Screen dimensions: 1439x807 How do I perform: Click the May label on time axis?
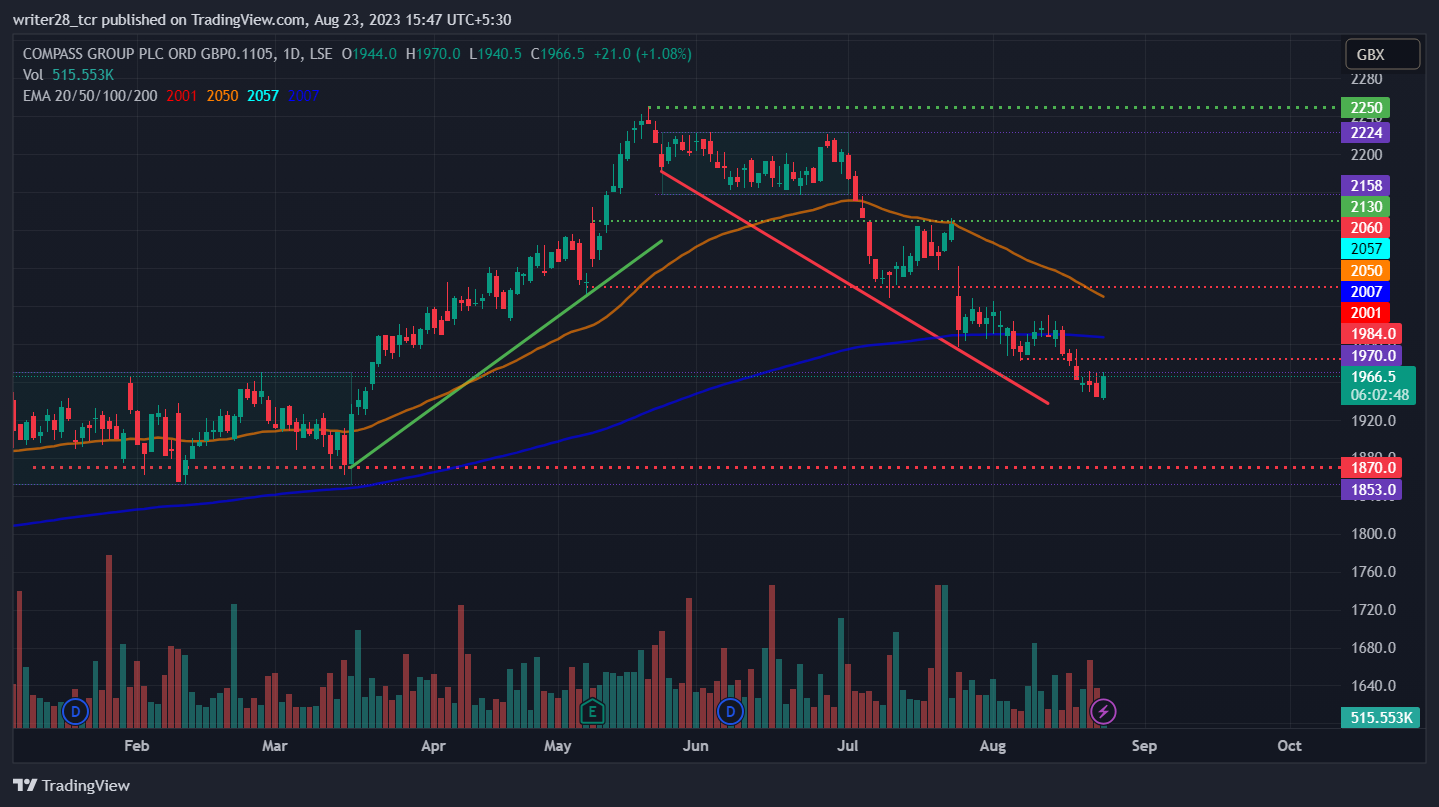[x=558, y=746]
